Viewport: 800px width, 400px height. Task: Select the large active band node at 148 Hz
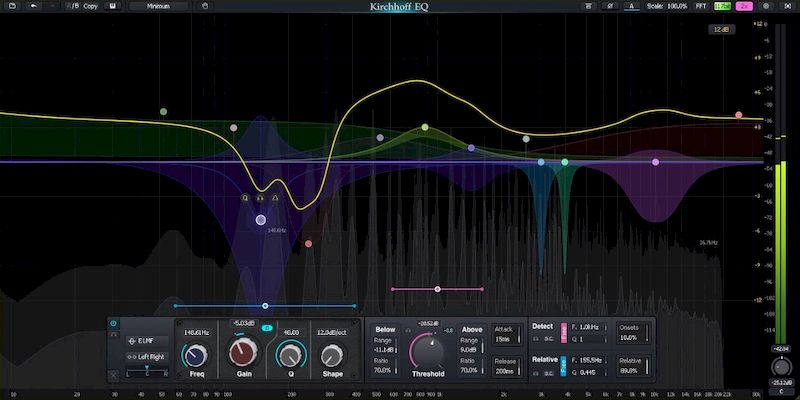click(x=261, y=220)
